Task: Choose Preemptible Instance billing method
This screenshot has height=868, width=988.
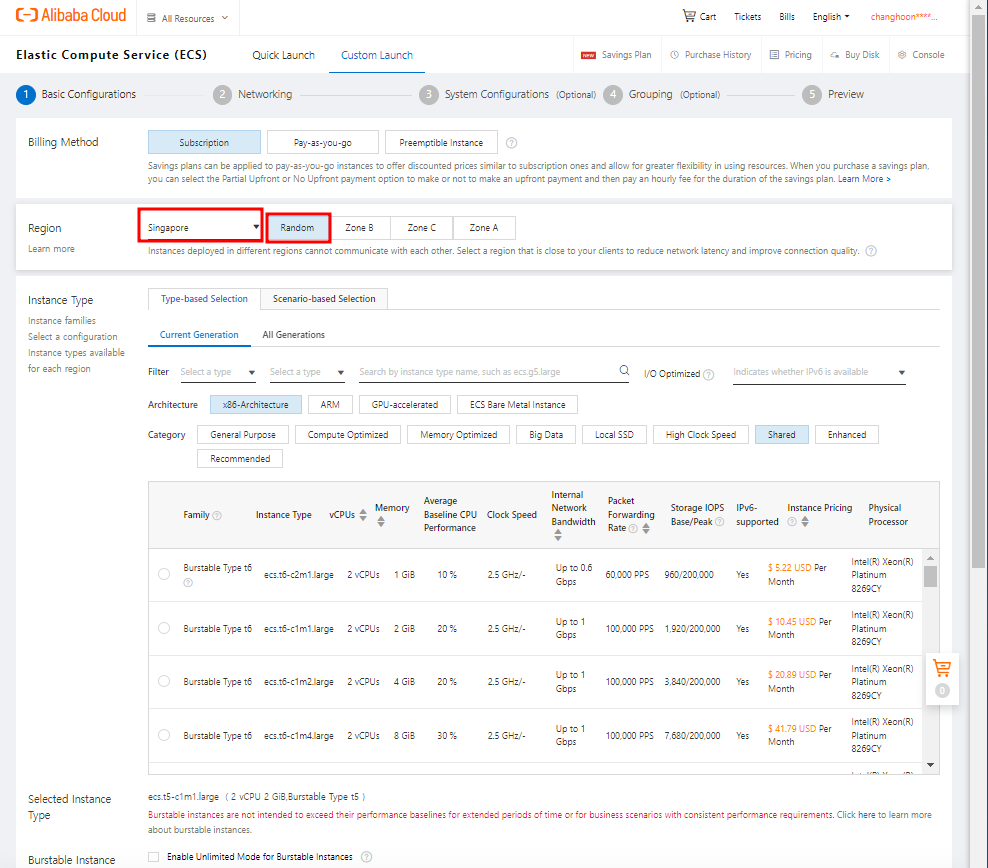Action: (441, 142)
